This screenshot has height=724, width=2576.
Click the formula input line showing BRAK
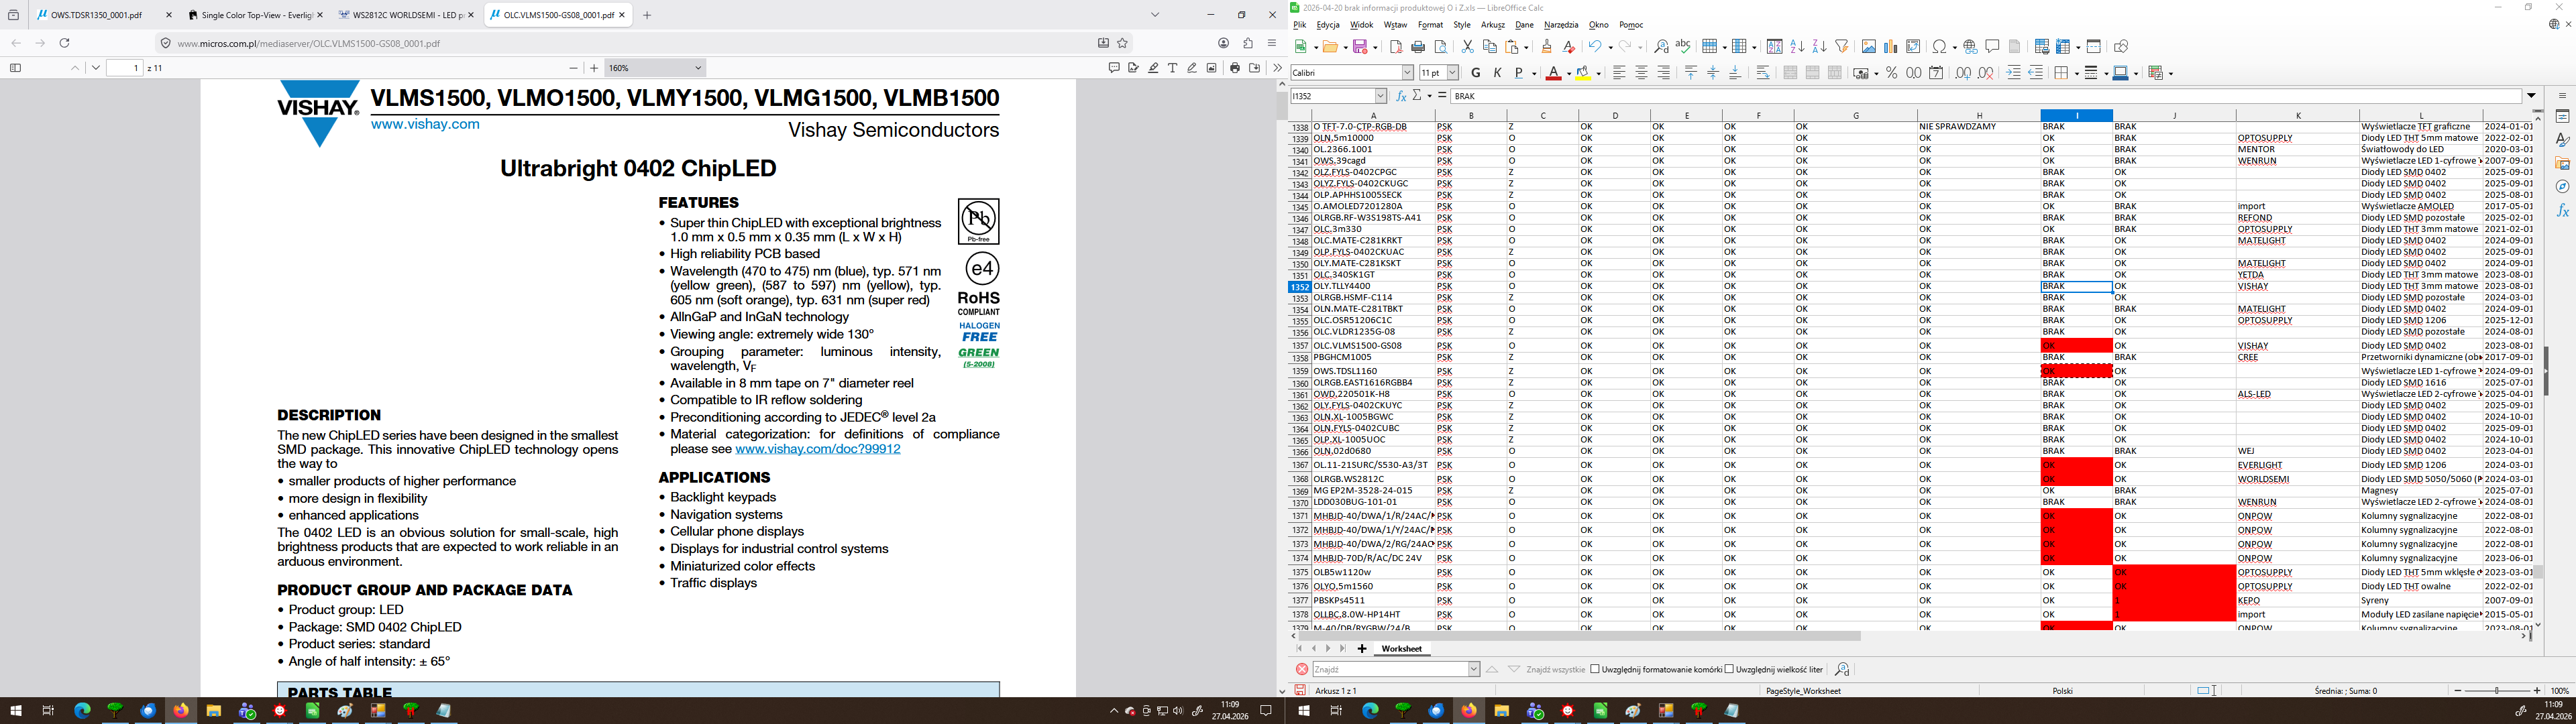click(x=1985, y=96)
